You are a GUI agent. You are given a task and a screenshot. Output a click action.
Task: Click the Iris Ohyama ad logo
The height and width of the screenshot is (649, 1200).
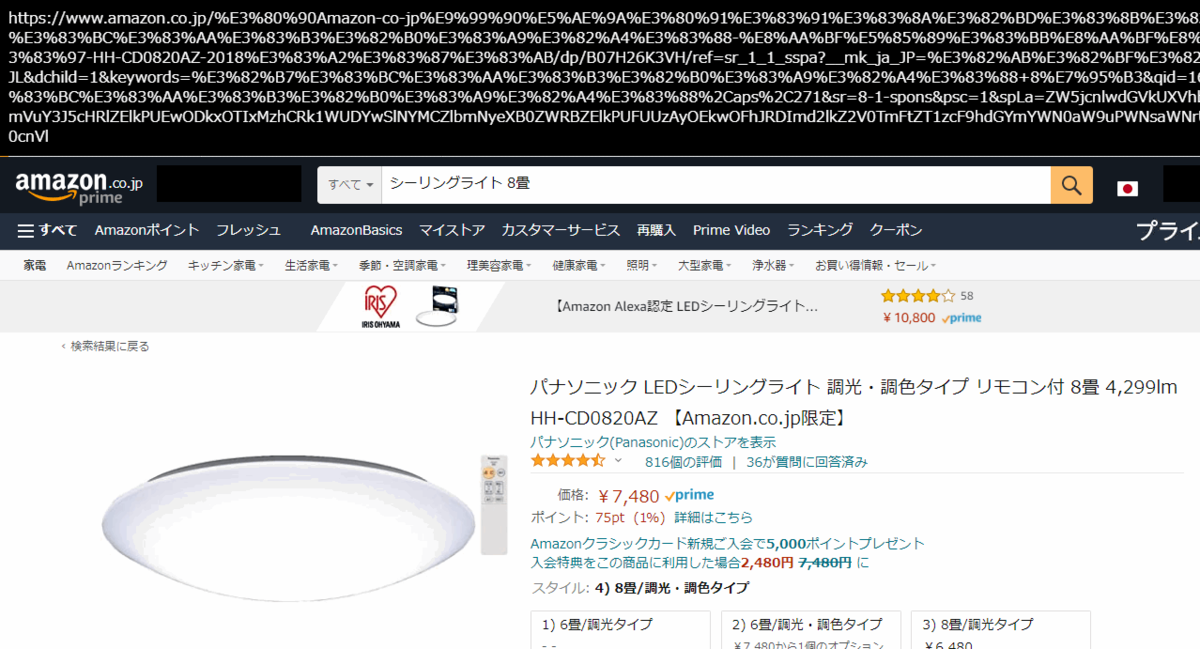(380, 306)
